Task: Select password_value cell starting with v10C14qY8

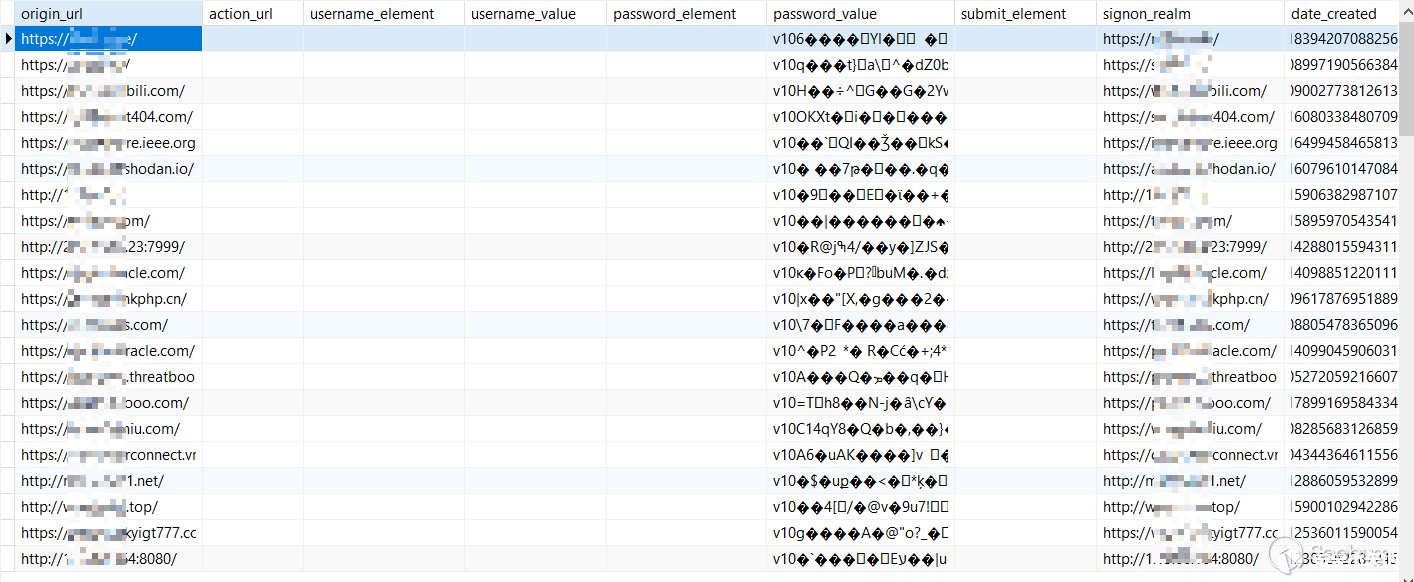Action: (x=859, y=429)
